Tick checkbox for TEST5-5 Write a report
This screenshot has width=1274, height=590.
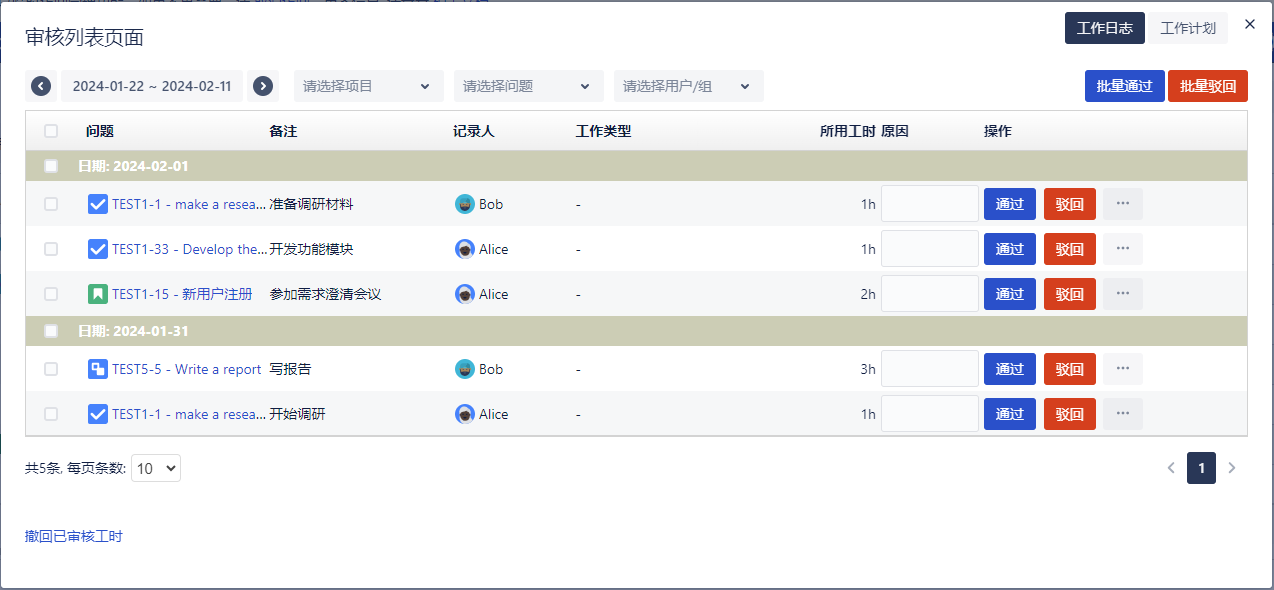point(51,369)
